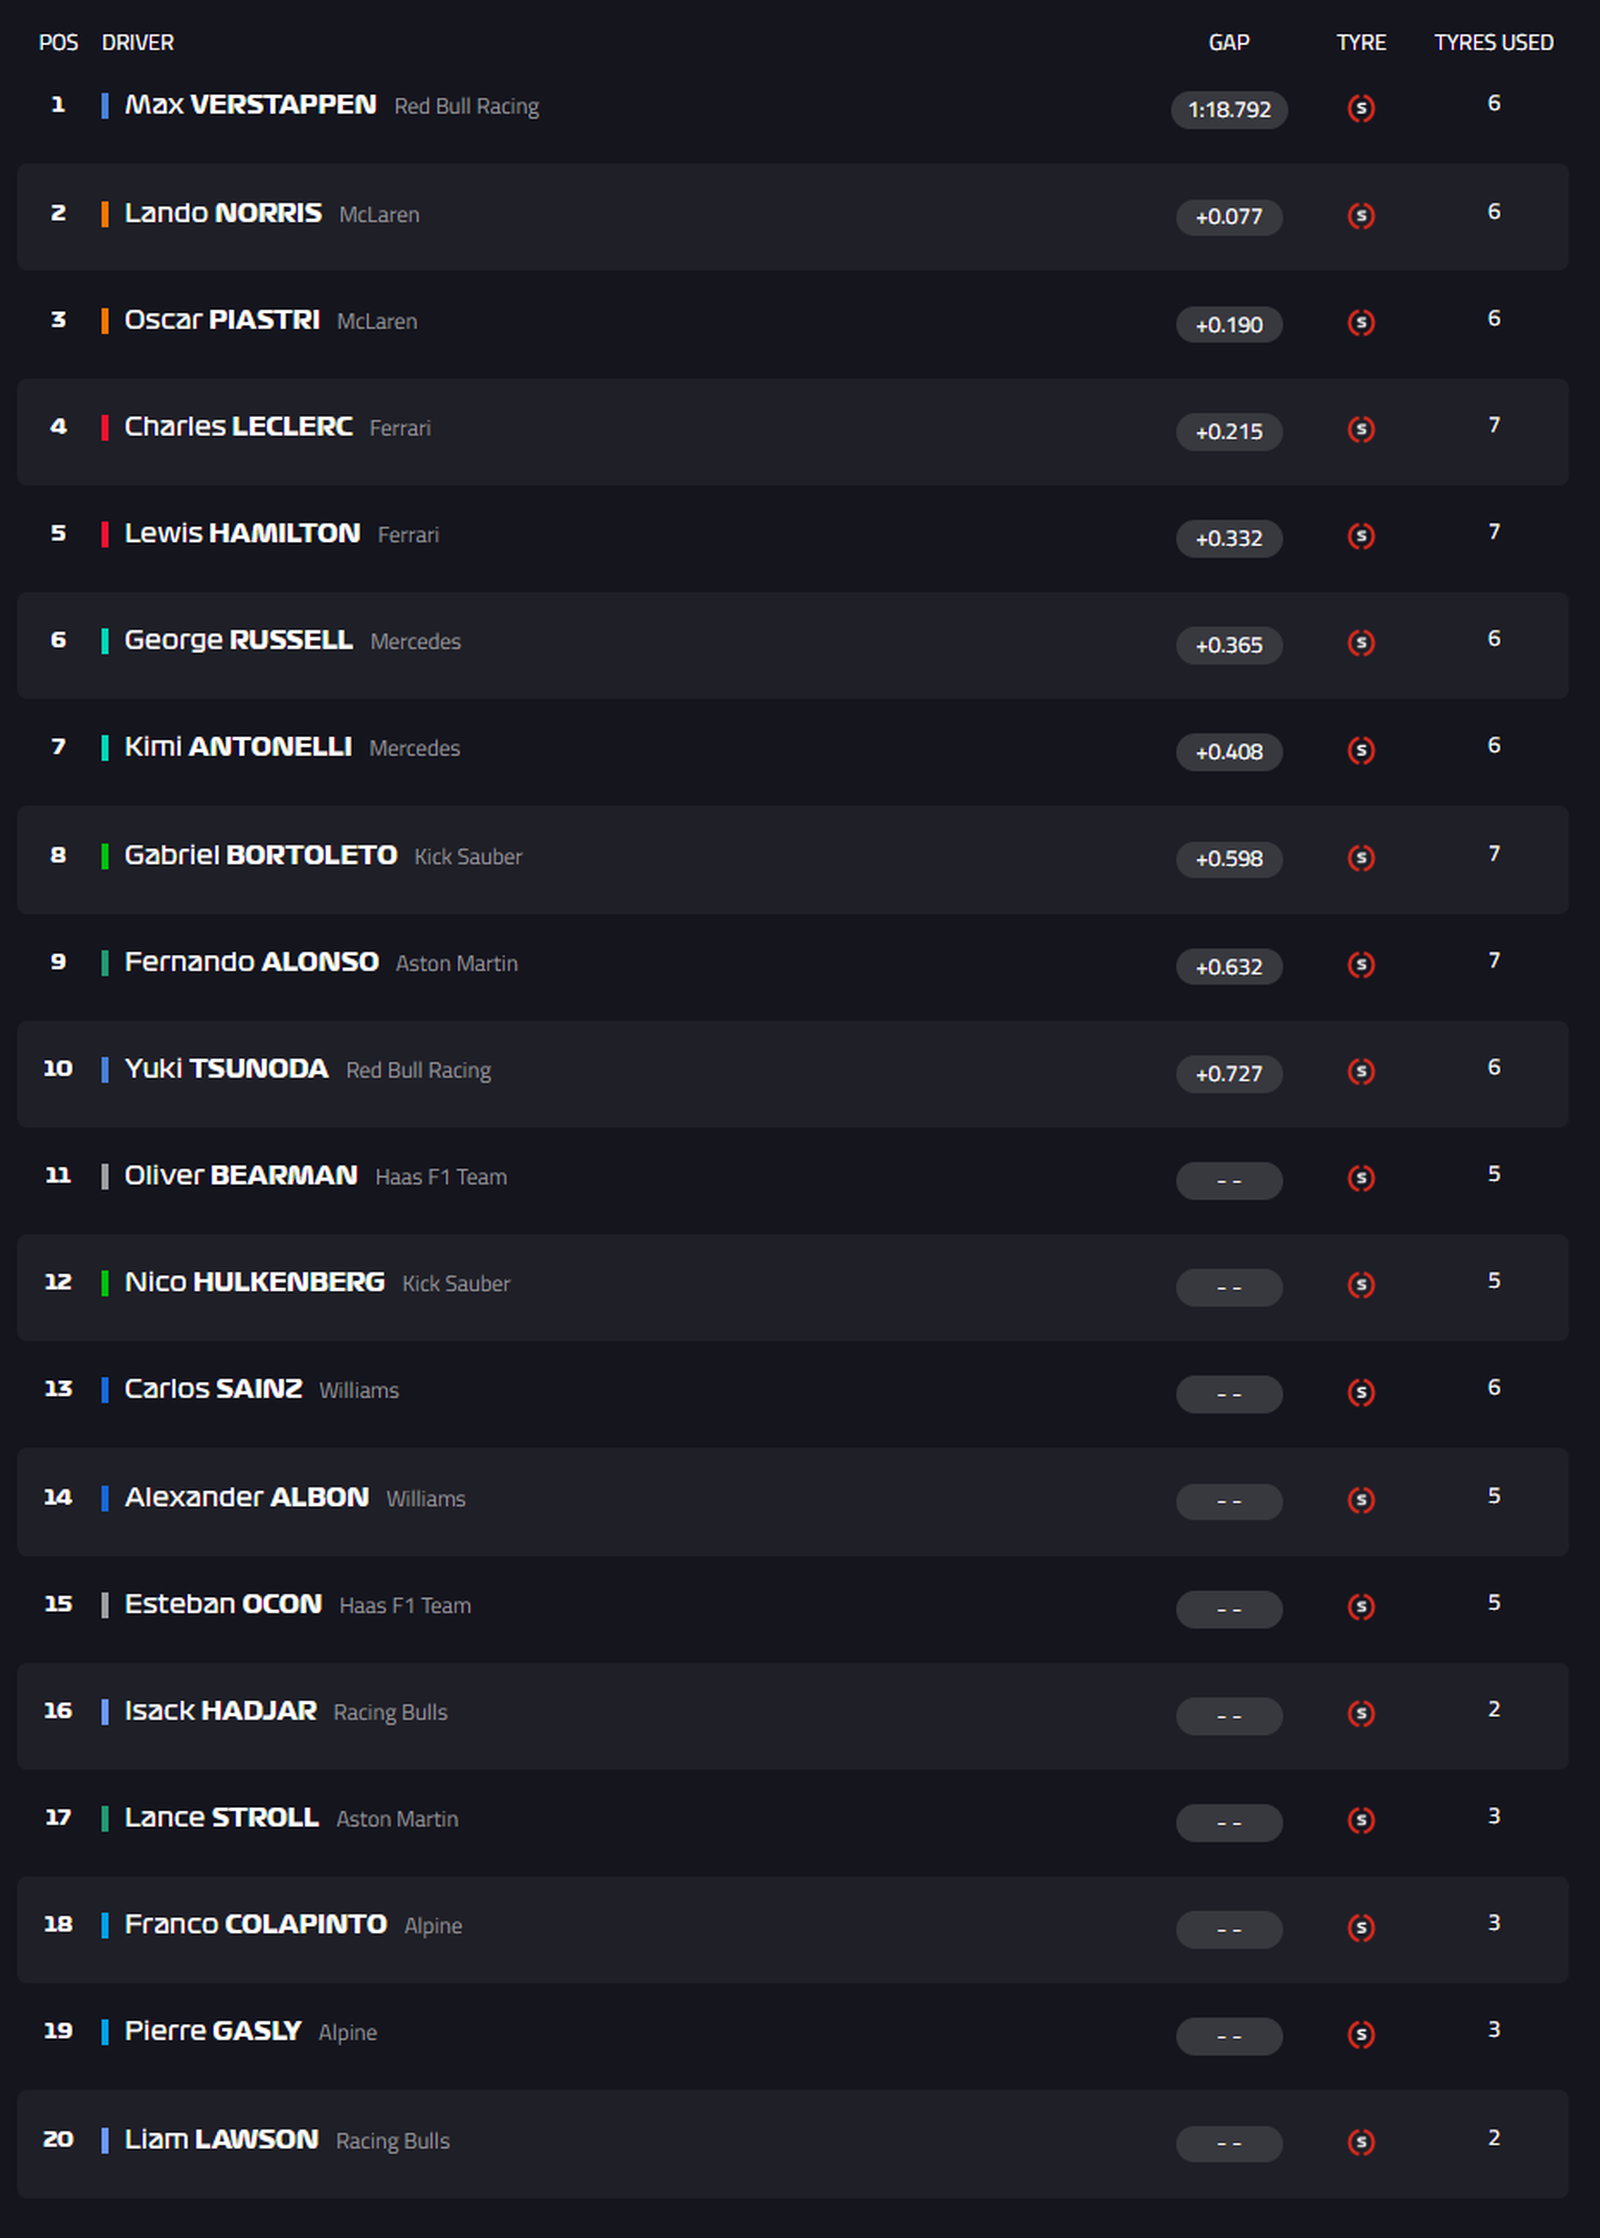Click Norris's soft tyre compound icon
1600x2238 pixels.
(1360, 216)
